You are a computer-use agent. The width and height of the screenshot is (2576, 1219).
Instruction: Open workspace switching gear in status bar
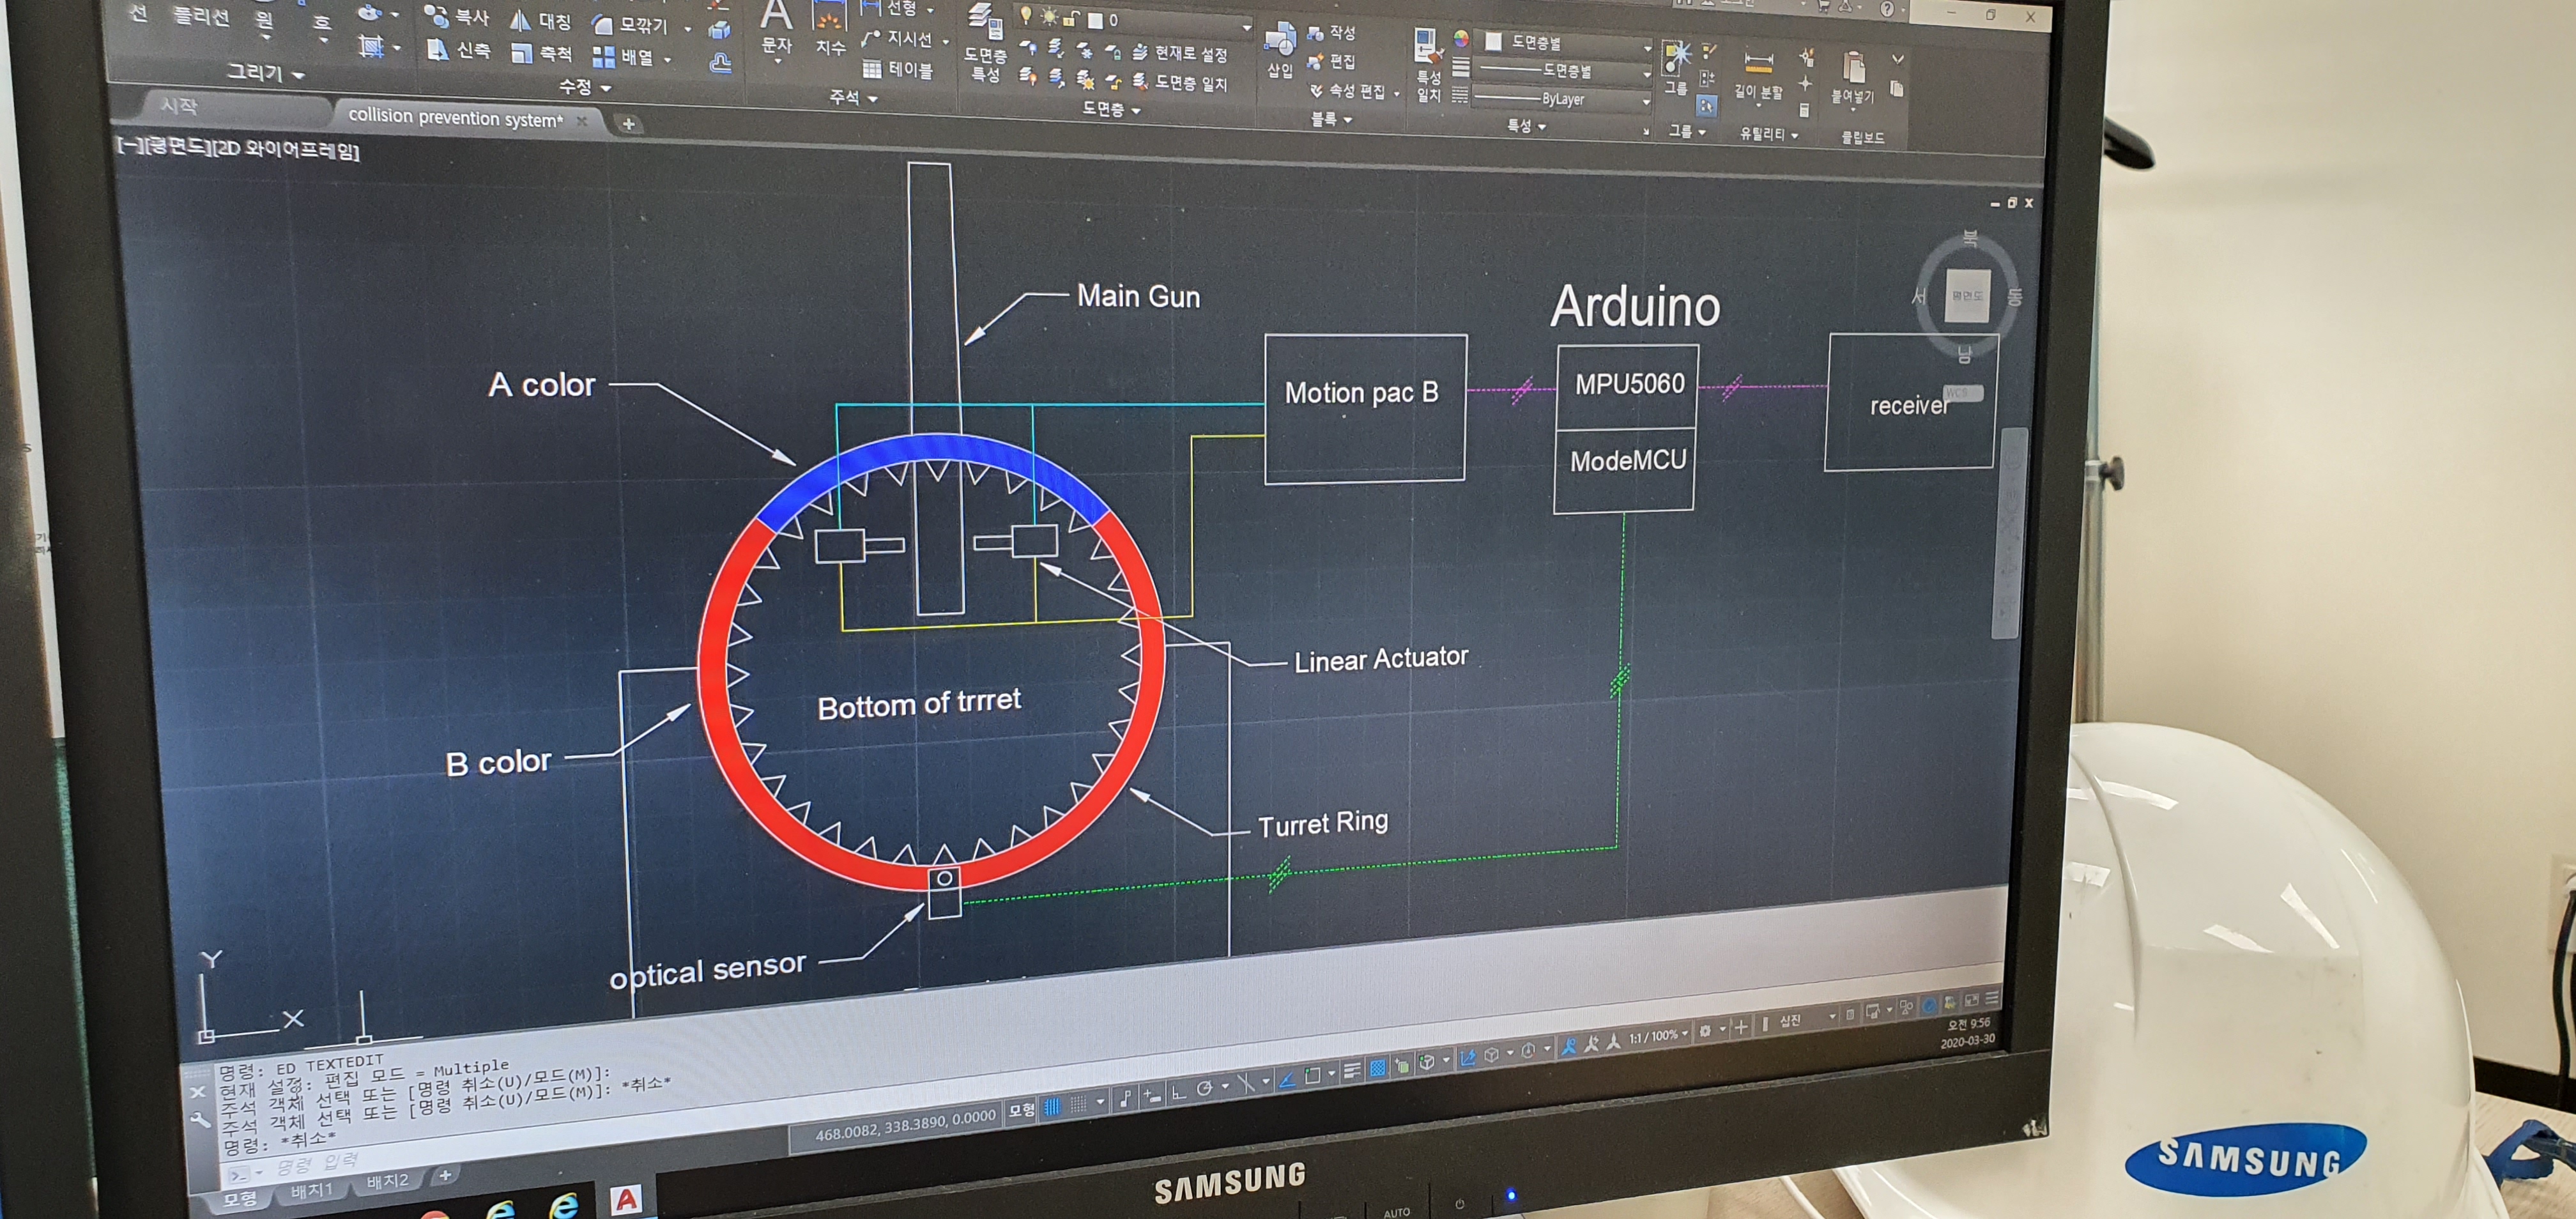click(1705, 1031)
